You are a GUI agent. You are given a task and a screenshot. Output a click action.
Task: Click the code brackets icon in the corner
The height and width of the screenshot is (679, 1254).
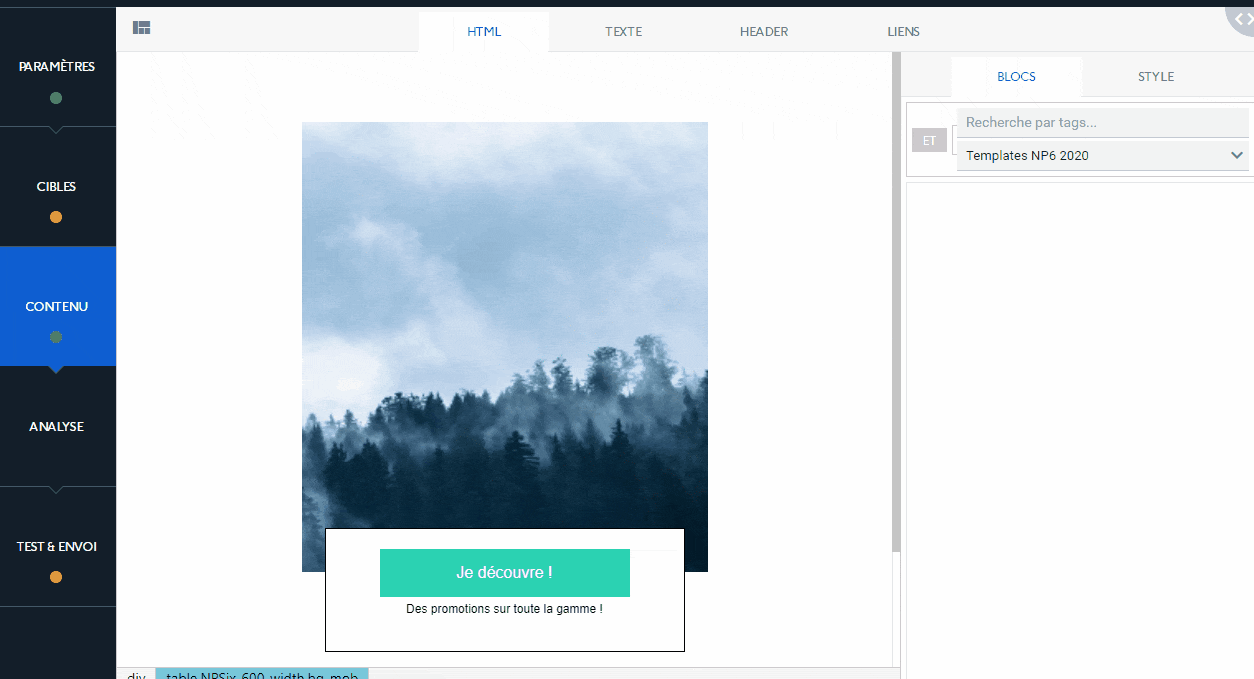pos(1243,18)
